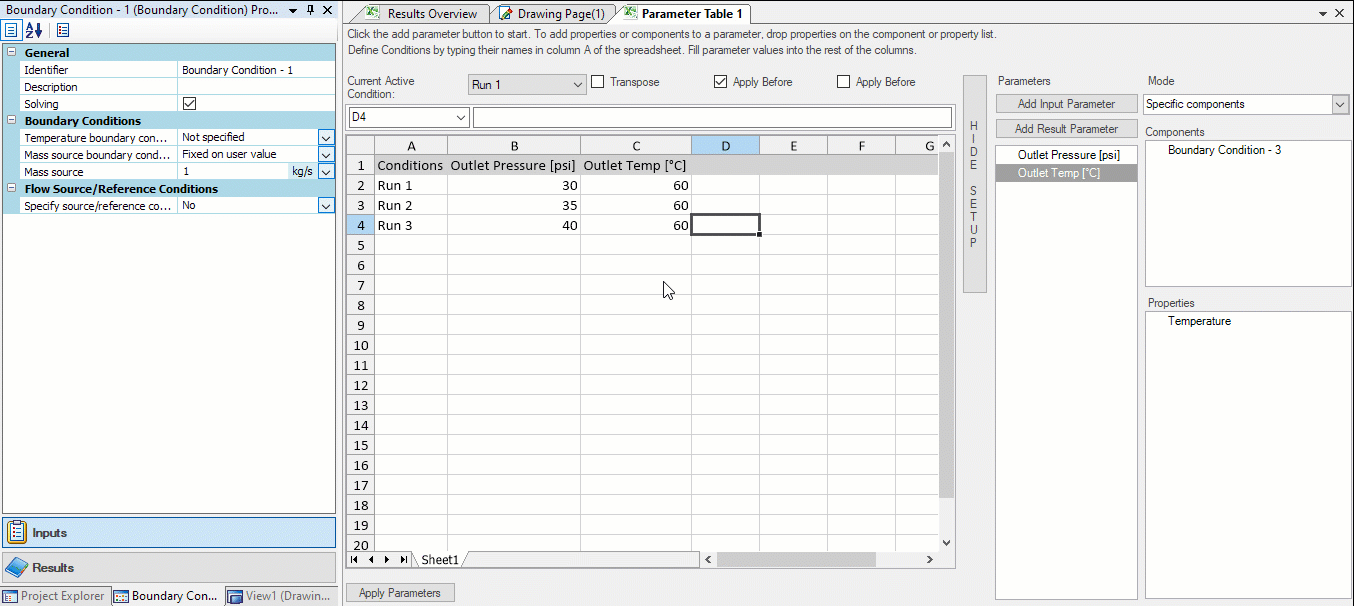Uncheck the Solving checkbox
The image size is (1354, 606).
coord(190,104)
